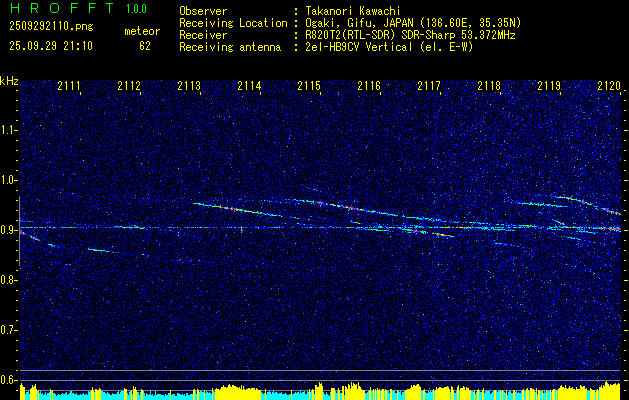Click time marker 2116
The width and height of the screenshot is (629, 400).
(x=369, y=86)
